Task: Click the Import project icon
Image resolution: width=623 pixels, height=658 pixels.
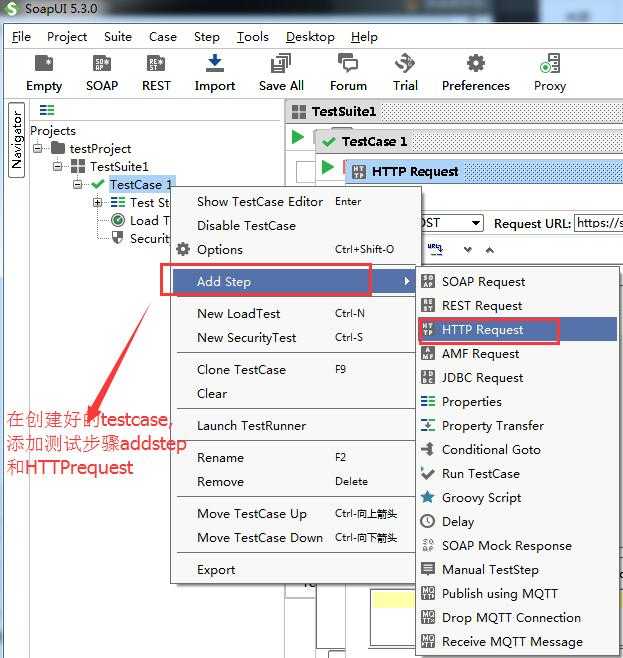Action: coord(215,63)
